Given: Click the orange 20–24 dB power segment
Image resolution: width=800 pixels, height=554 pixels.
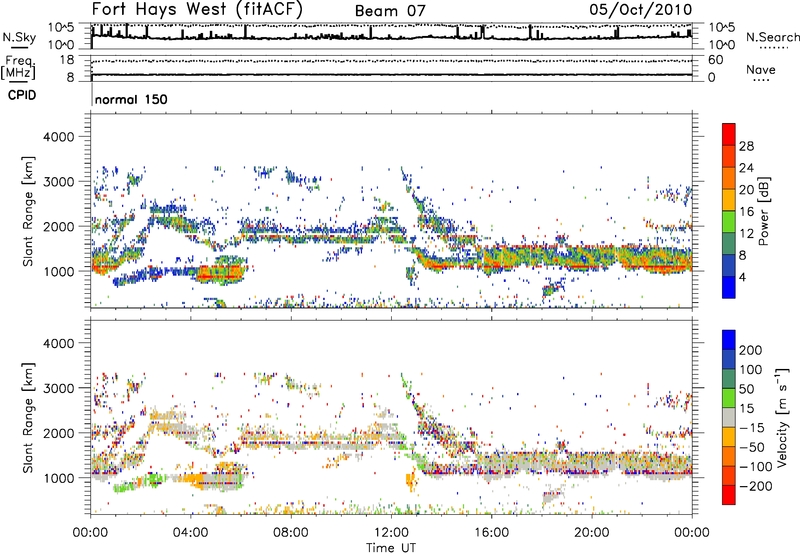Looking at the screenshot, I should [x=729, y=179].
